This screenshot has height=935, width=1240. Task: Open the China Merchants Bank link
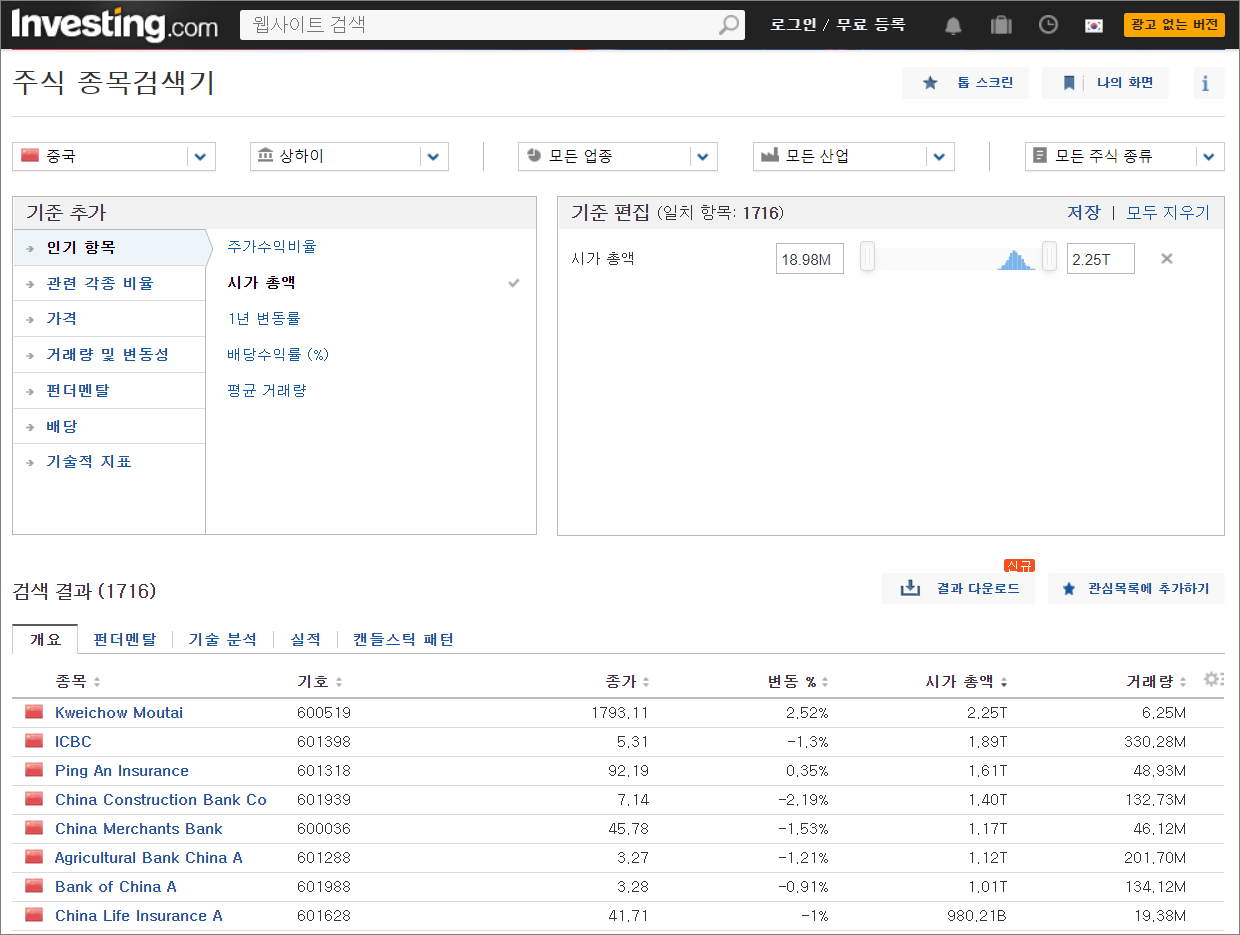coord(139,828)
